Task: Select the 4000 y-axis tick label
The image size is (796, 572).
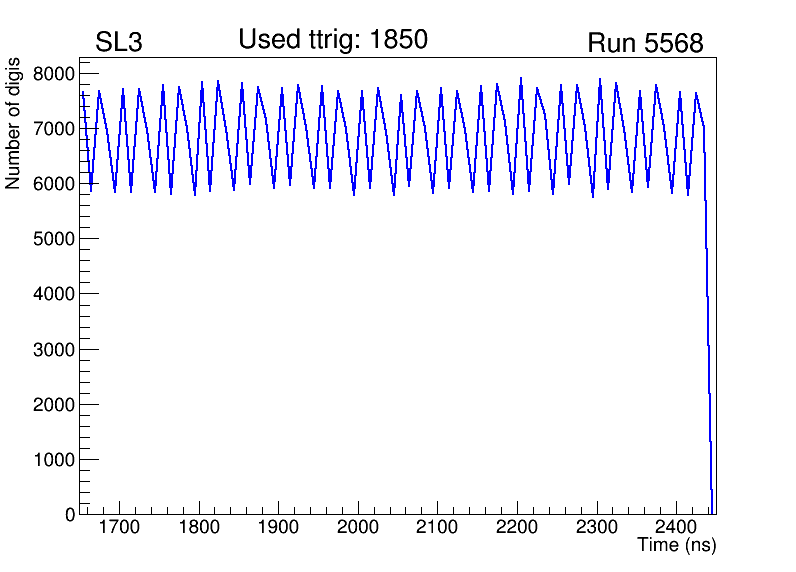Action: click(54, 294)
